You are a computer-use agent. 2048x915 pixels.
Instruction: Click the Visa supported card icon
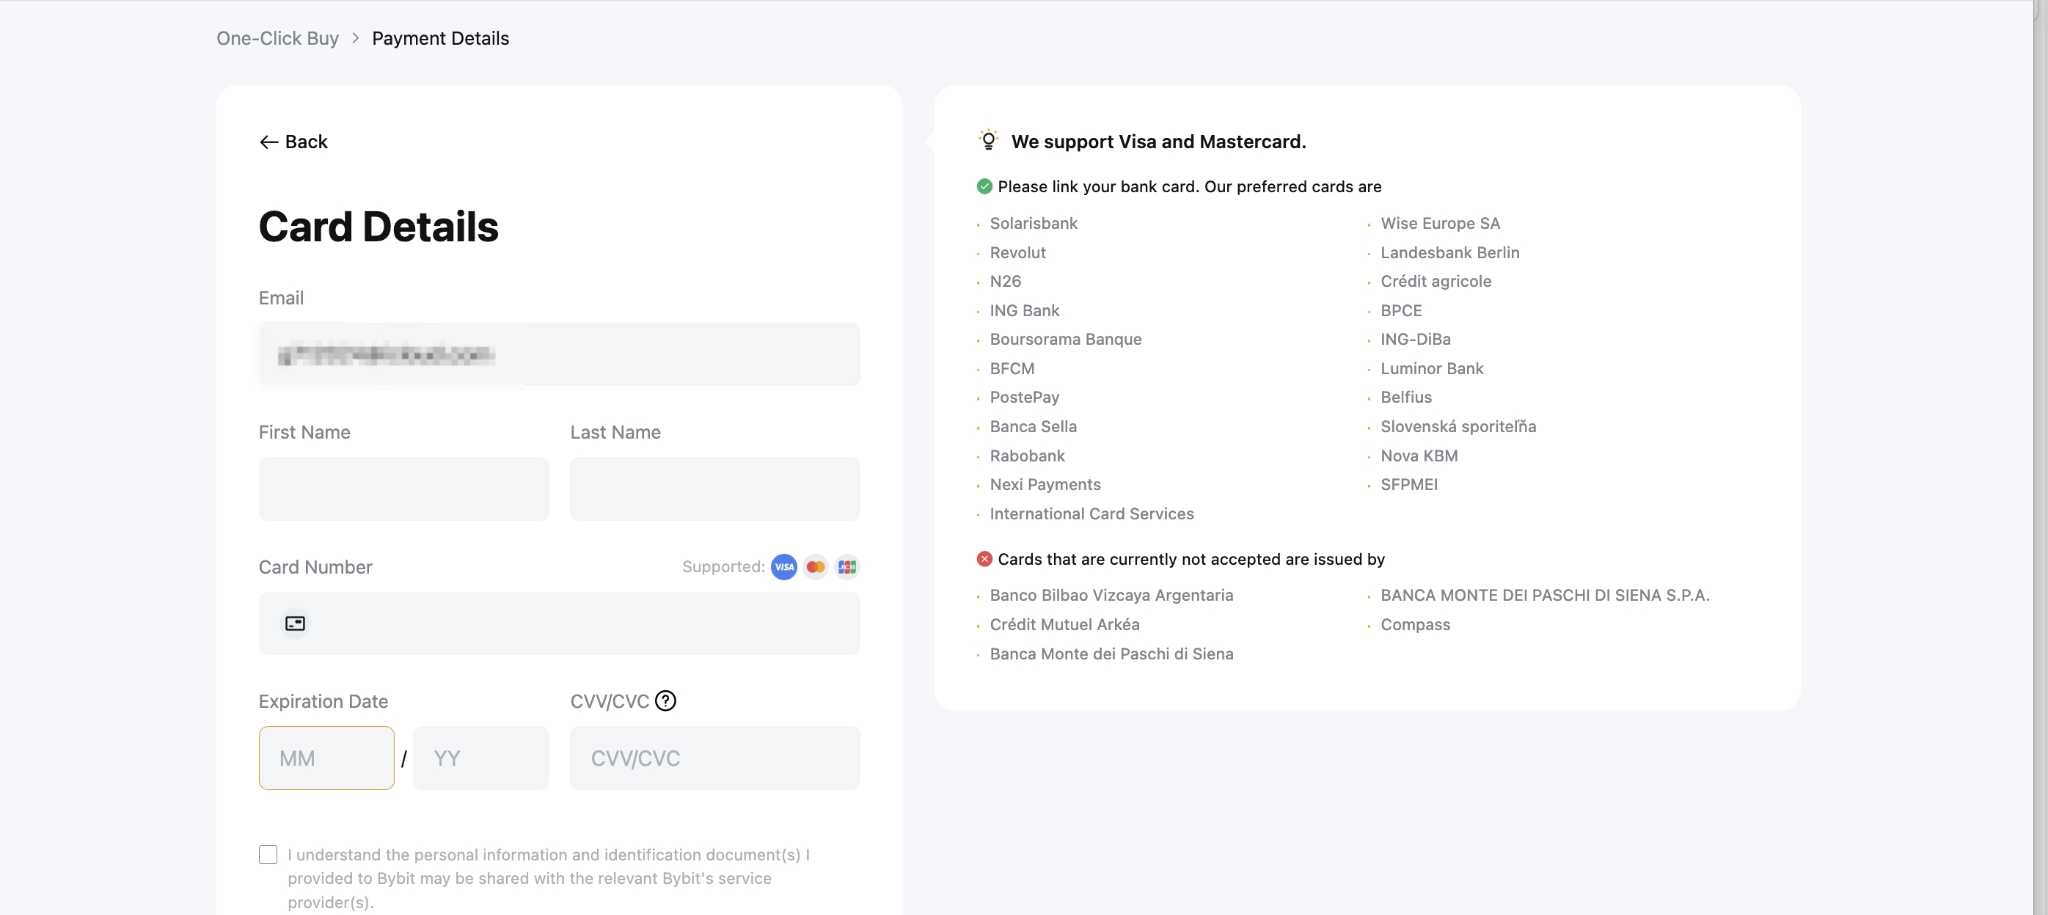coord(784,567)
